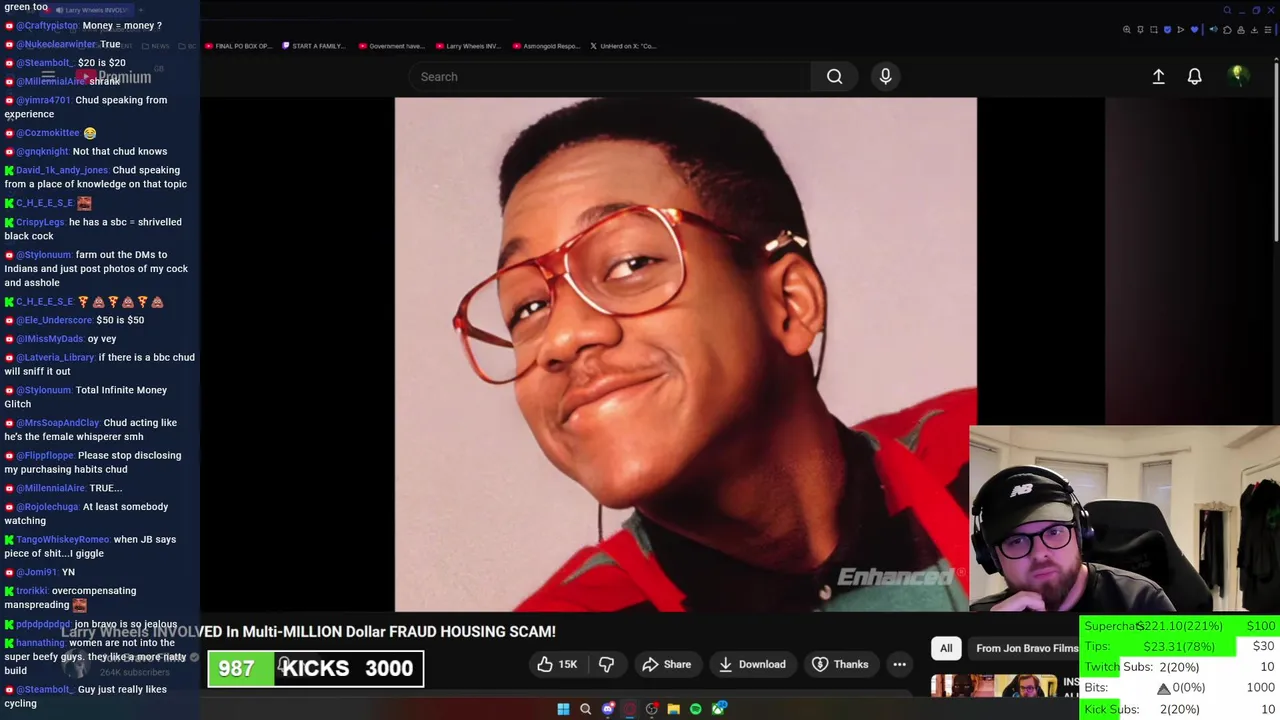This screenshot has width=1280, height=720.
Task: Open the easy setup sliders icon
Action: (x=1268, y=30)
